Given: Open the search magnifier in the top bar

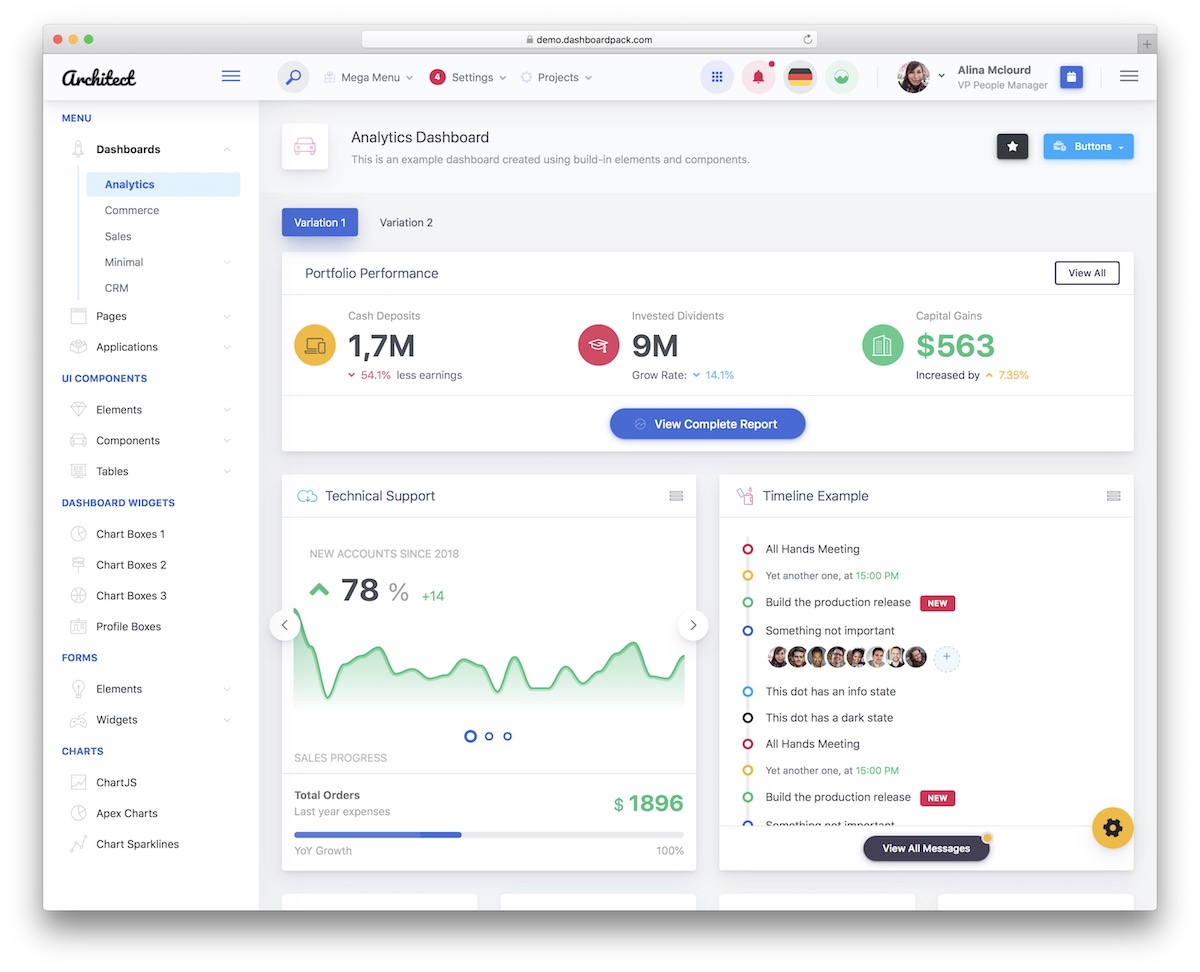Looking at the screenshot, I should click(x=292, y=76).
